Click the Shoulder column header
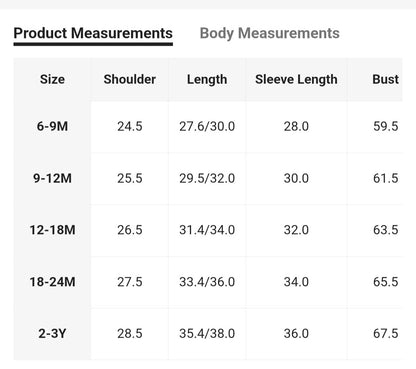The width and height of the screenshot is (416, 369). 130,79
